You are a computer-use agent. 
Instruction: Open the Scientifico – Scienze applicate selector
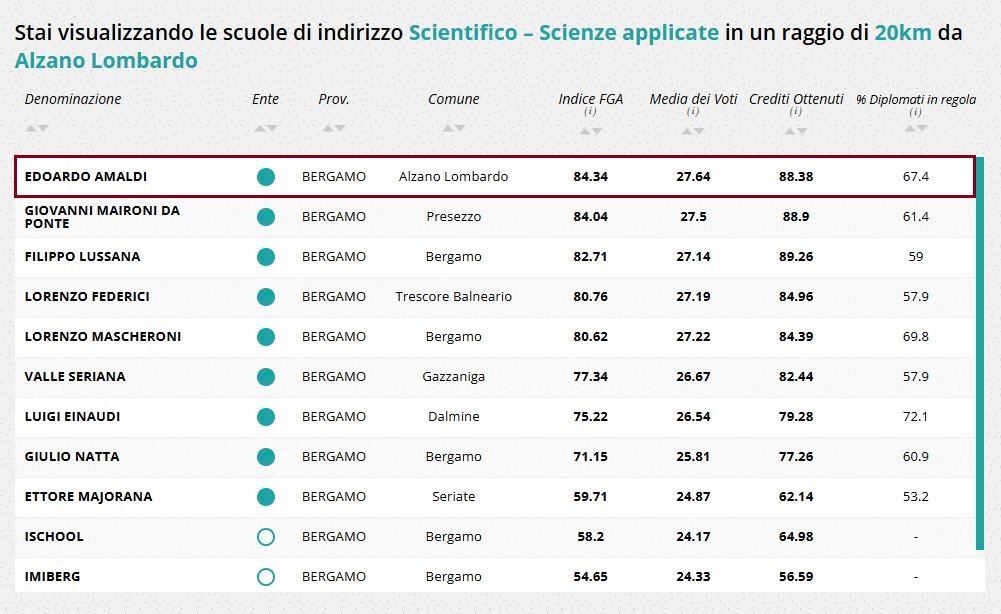[563, 32]
